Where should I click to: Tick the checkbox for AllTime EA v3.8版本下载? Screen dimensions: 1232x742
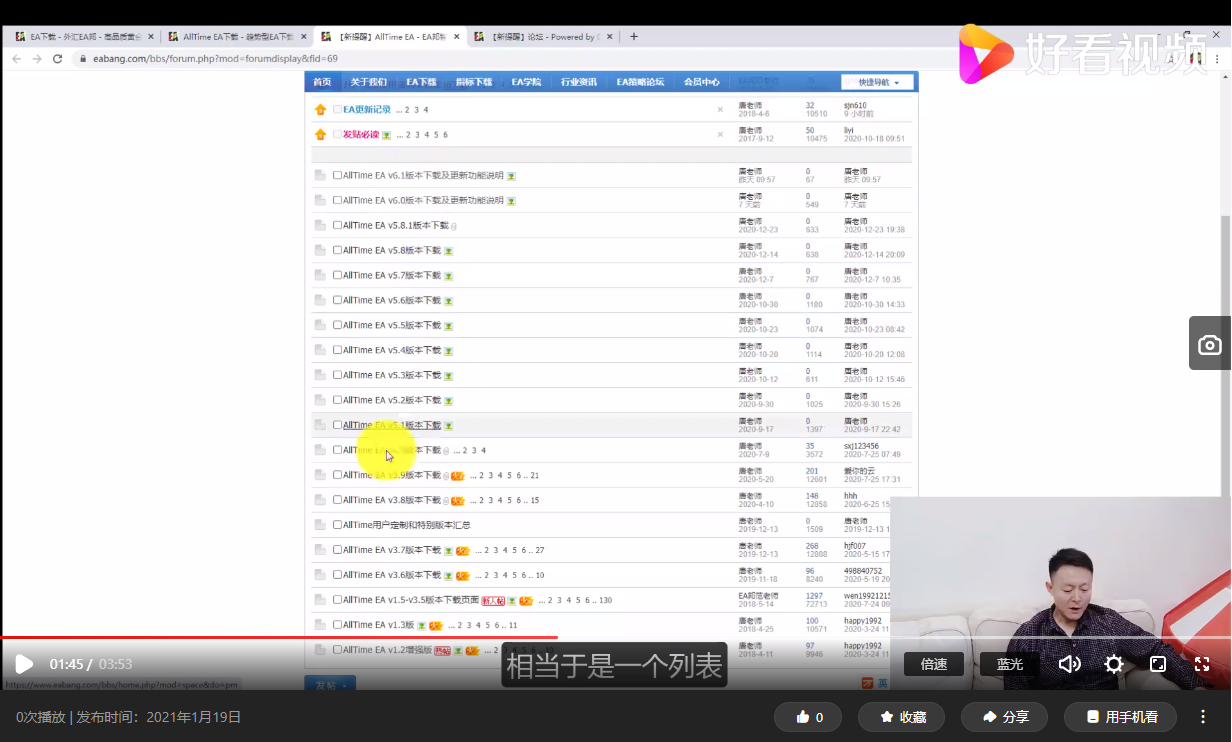click(x=337, y=500)
